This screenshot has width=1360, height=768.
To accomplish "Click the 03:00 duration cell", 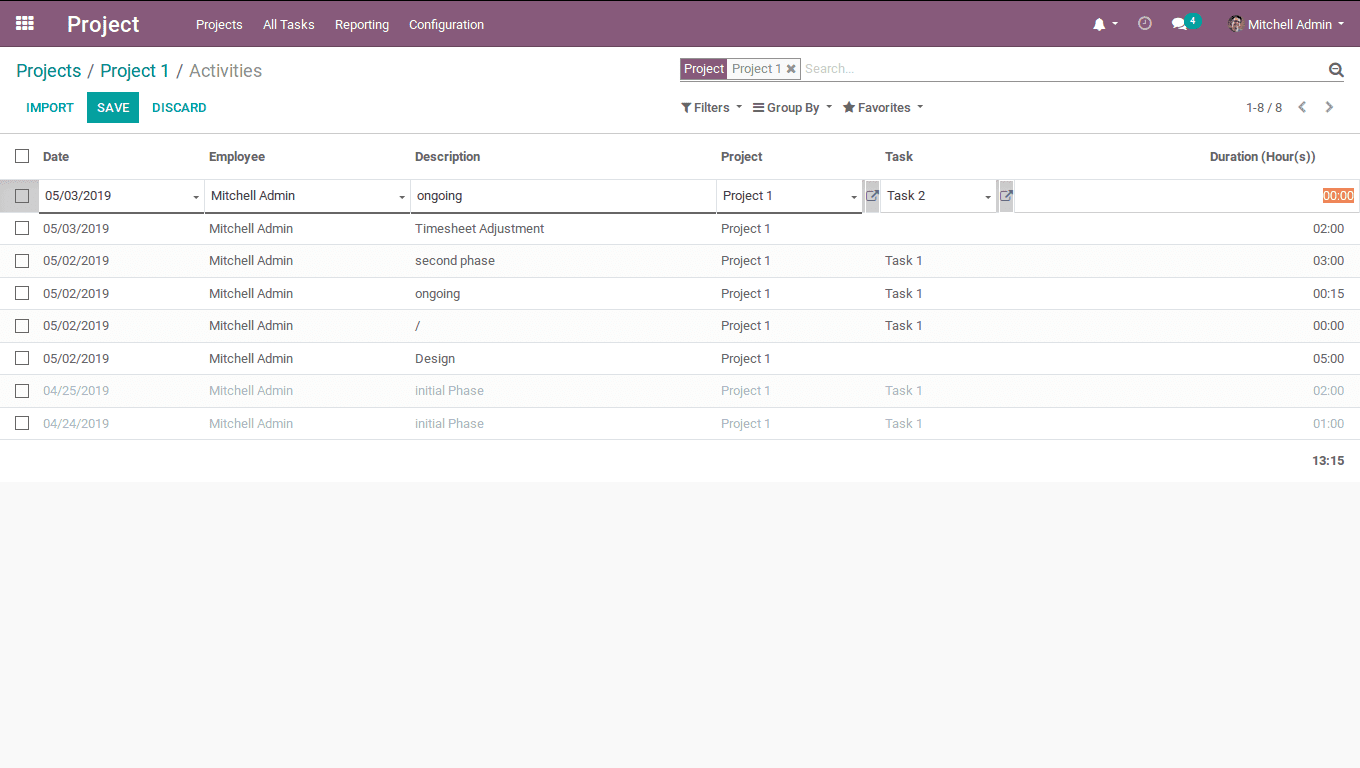I will pos(1328,261).
